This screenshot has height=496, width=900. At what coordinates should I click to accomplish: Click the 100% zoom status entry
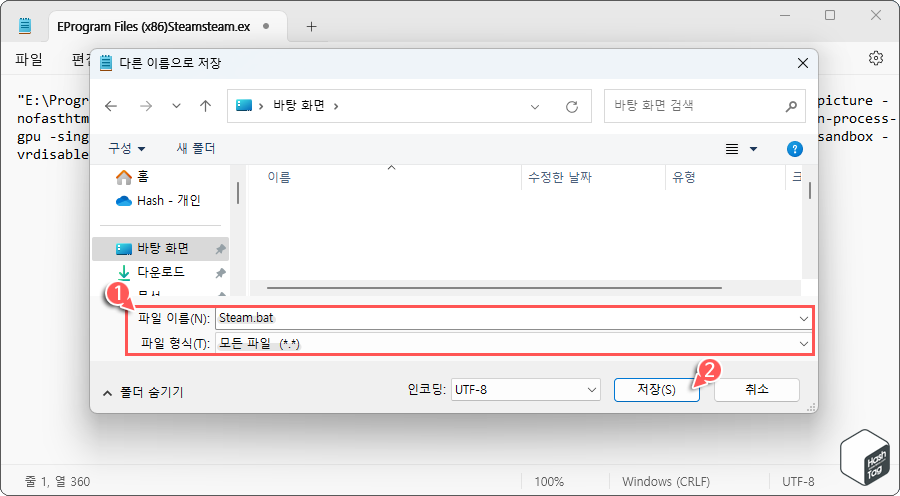pos(549,482)
